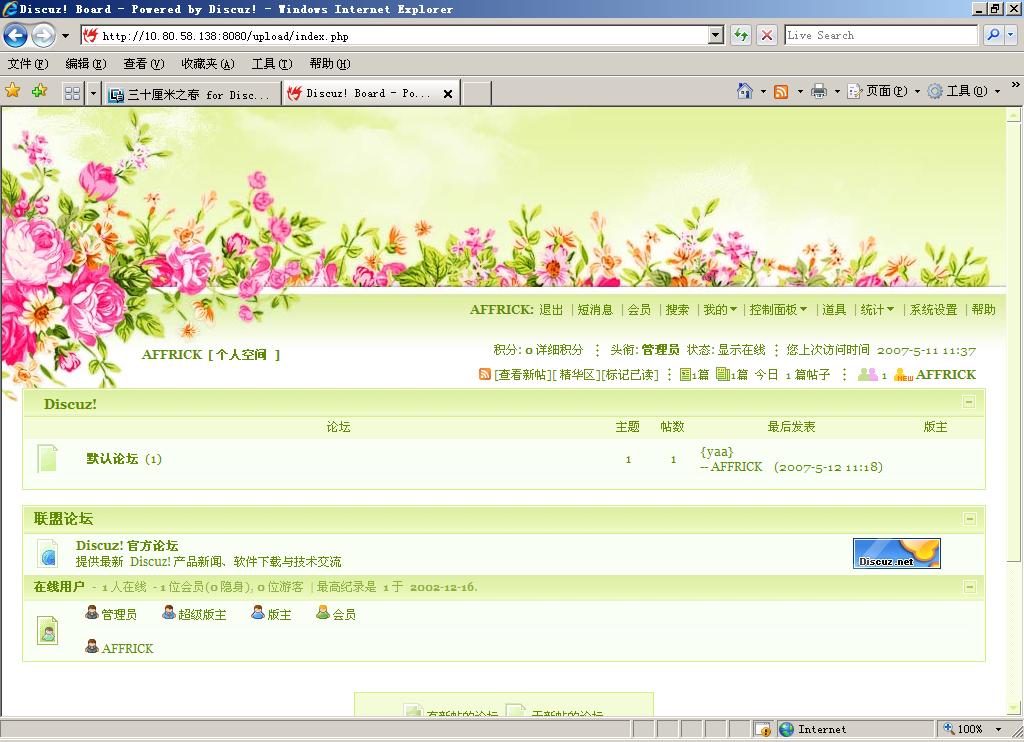Click the RSS feeds icon in toolbar
The height and width of the screenshot is (742, 1024).
click(x=780, y=91)
